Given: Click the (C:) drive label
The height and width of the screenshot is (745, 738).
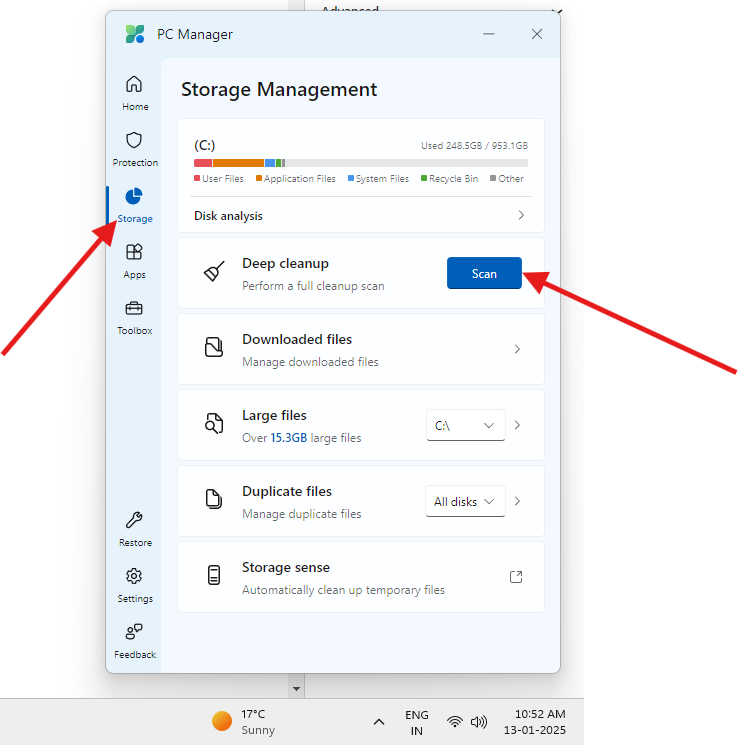Looking at the screenshot, I should (204, 145).
